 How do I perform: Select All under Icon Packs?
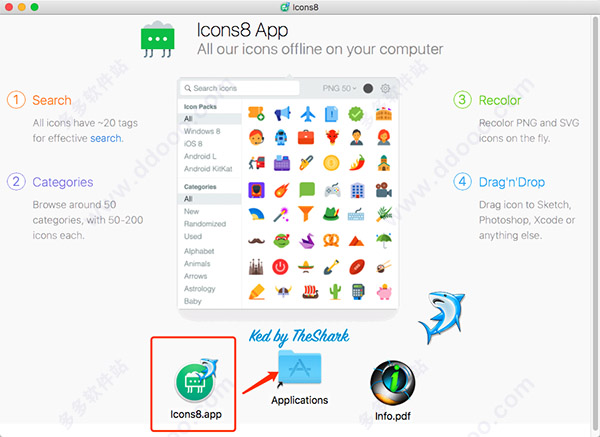[x=210, y=119]
